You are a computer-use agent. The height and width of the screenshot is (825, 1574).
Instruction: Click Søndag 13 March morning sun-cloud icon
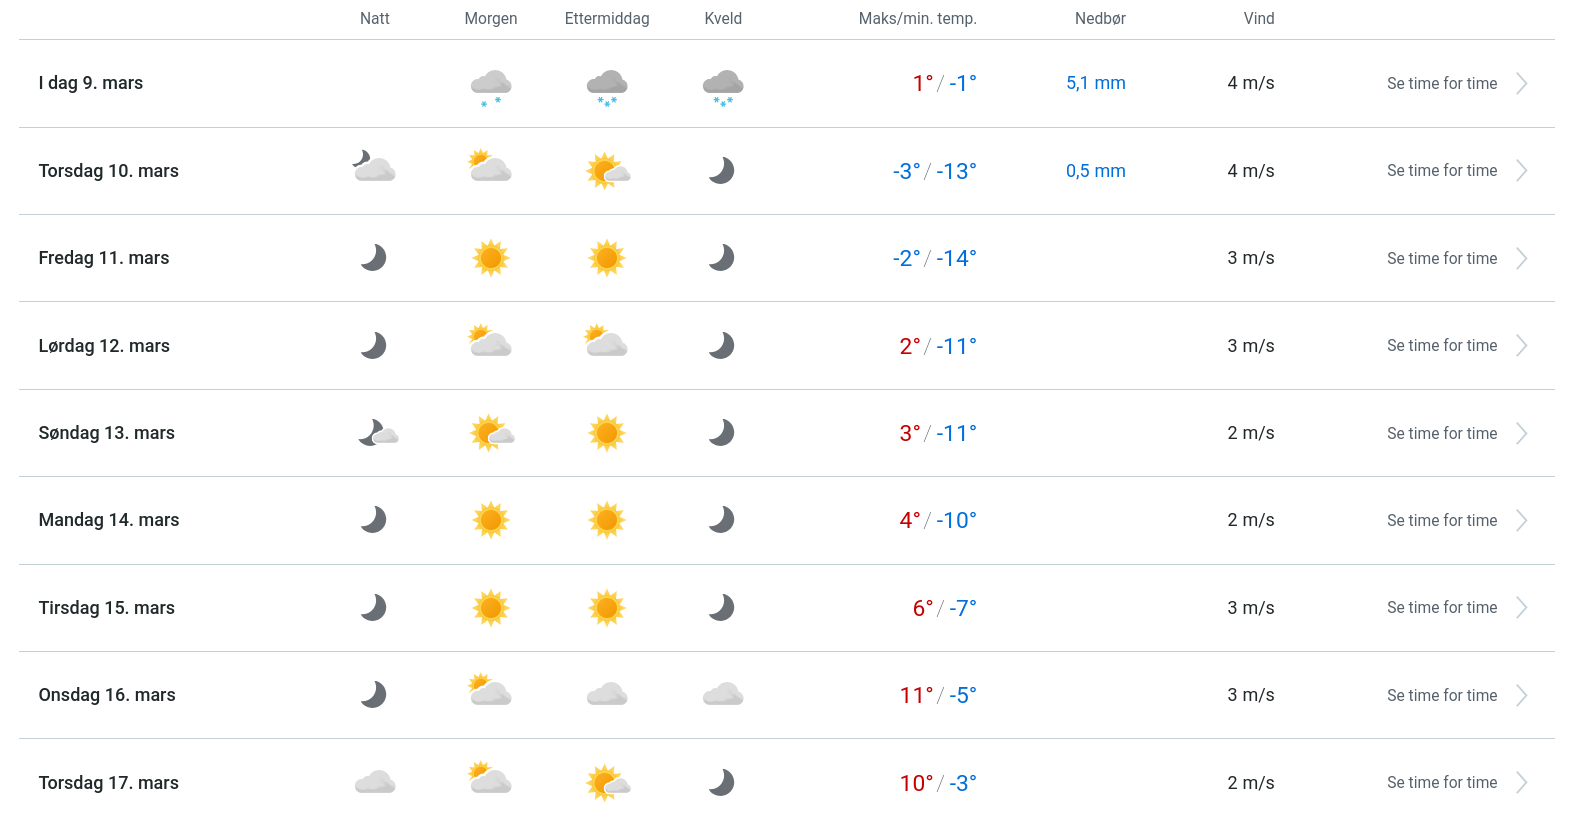click(491, 433)
